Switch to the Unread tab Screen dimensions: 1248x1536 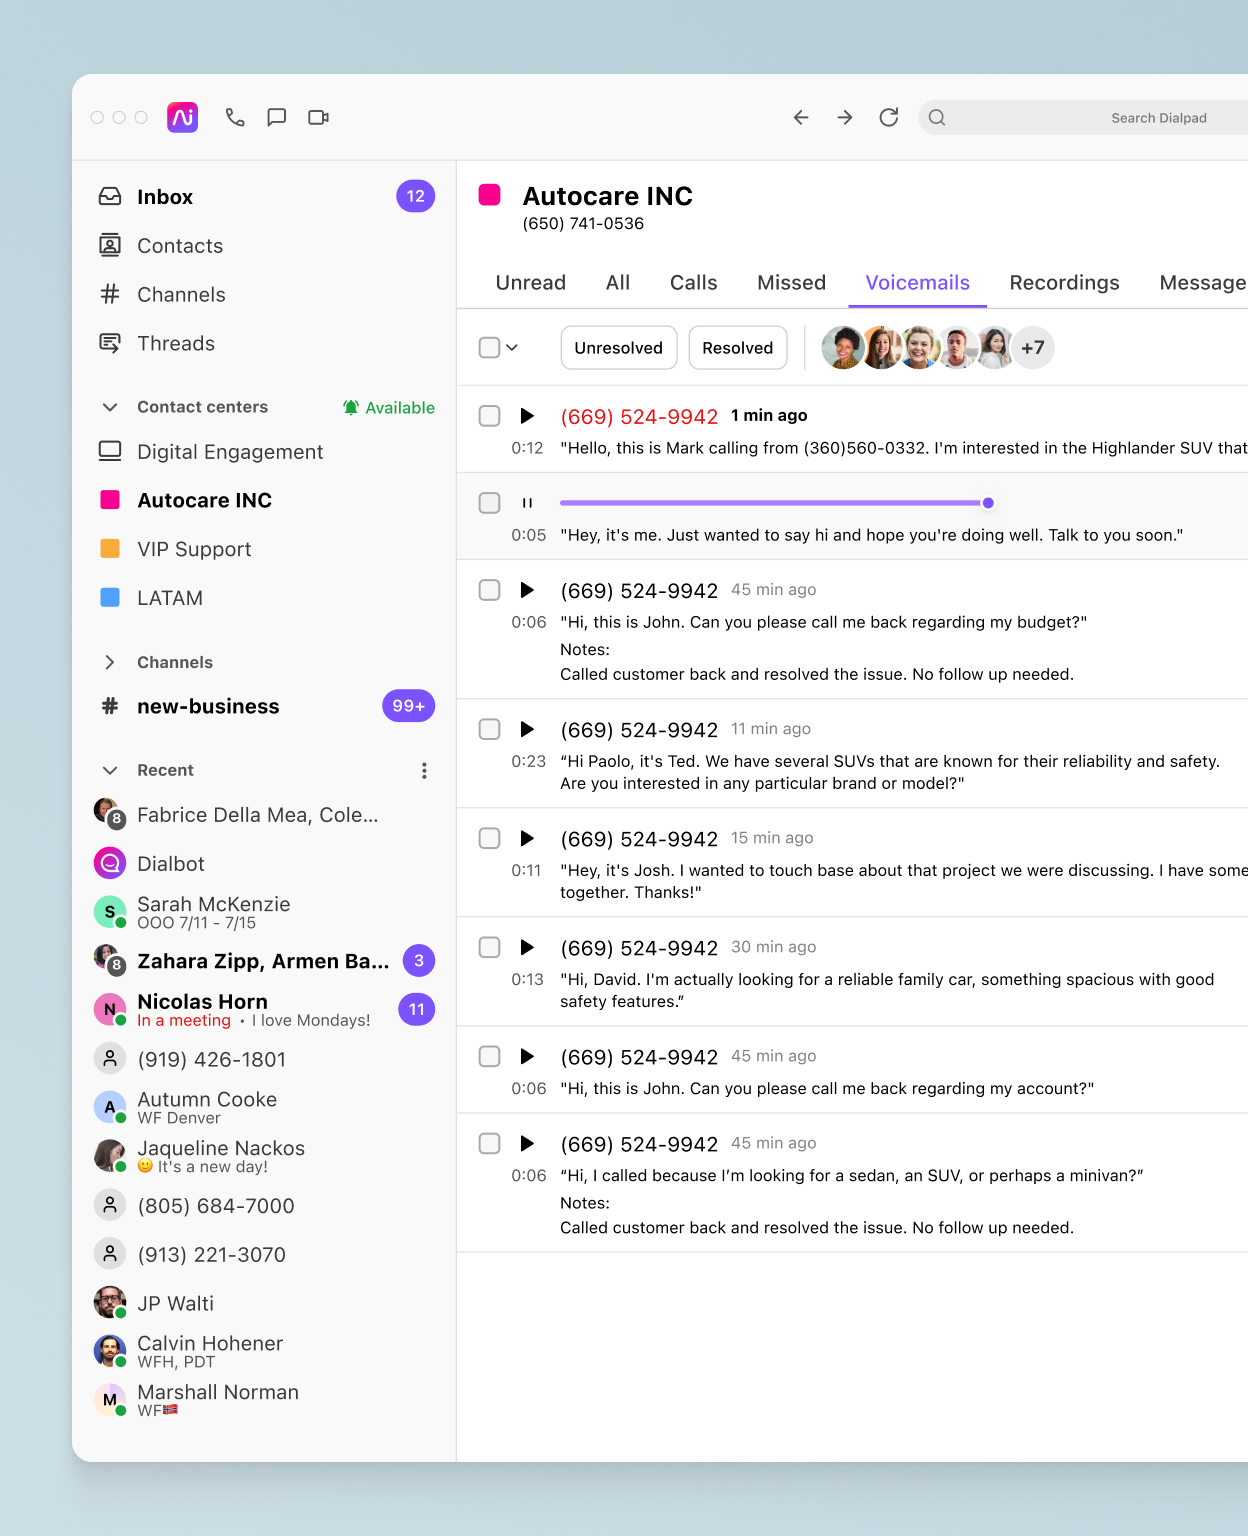click(x=531, y=283)
